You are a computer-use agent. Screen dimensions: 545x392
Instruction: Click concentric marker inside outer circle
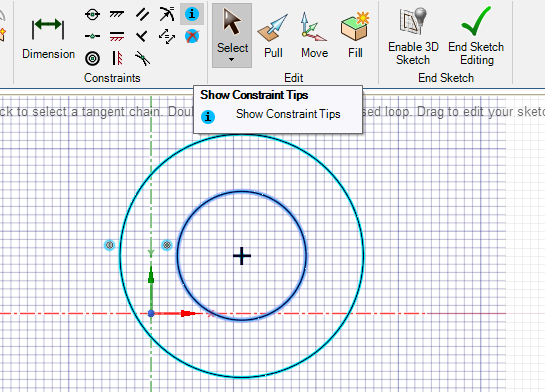167,245
